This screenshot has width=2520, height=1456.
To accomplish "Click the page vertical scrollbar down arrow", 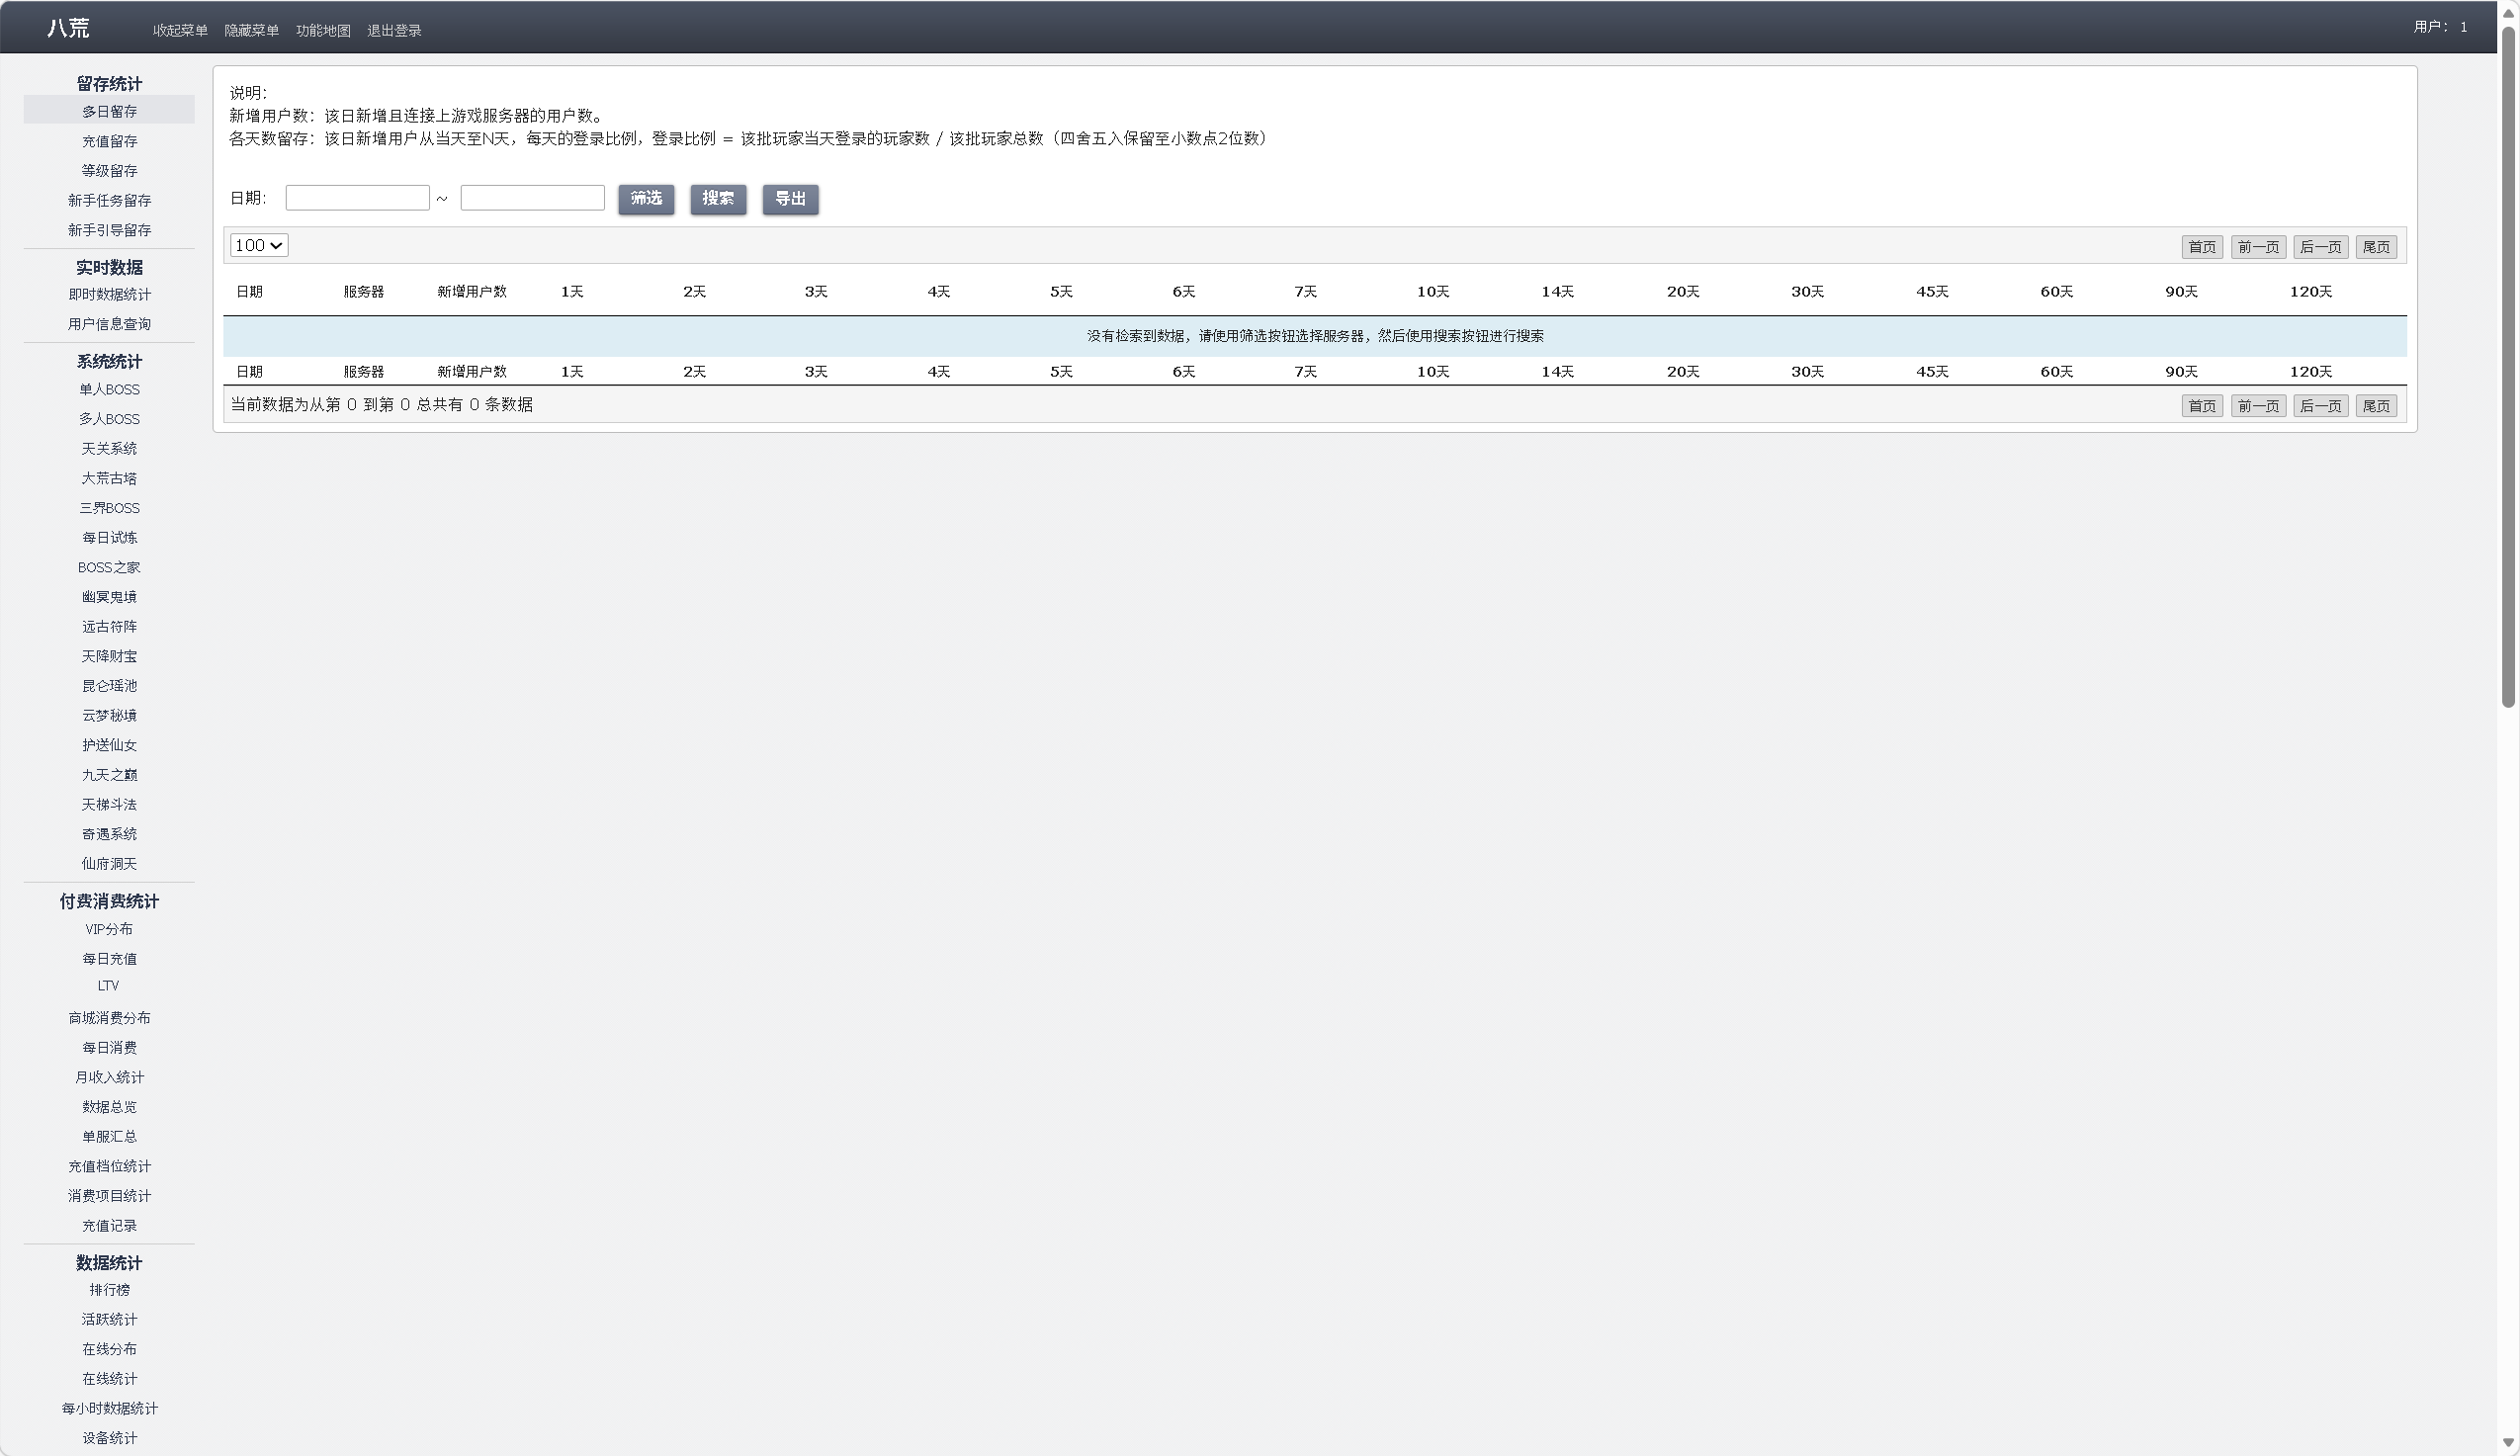I will coord(2508,1443).
